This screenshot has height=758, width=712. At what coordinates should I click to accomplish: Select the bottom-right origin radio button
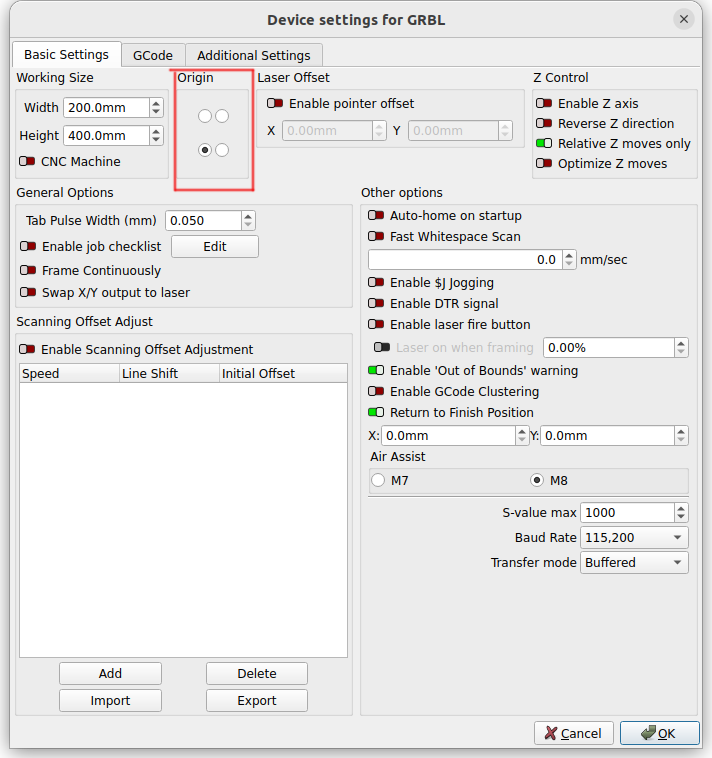click(222, 150)
